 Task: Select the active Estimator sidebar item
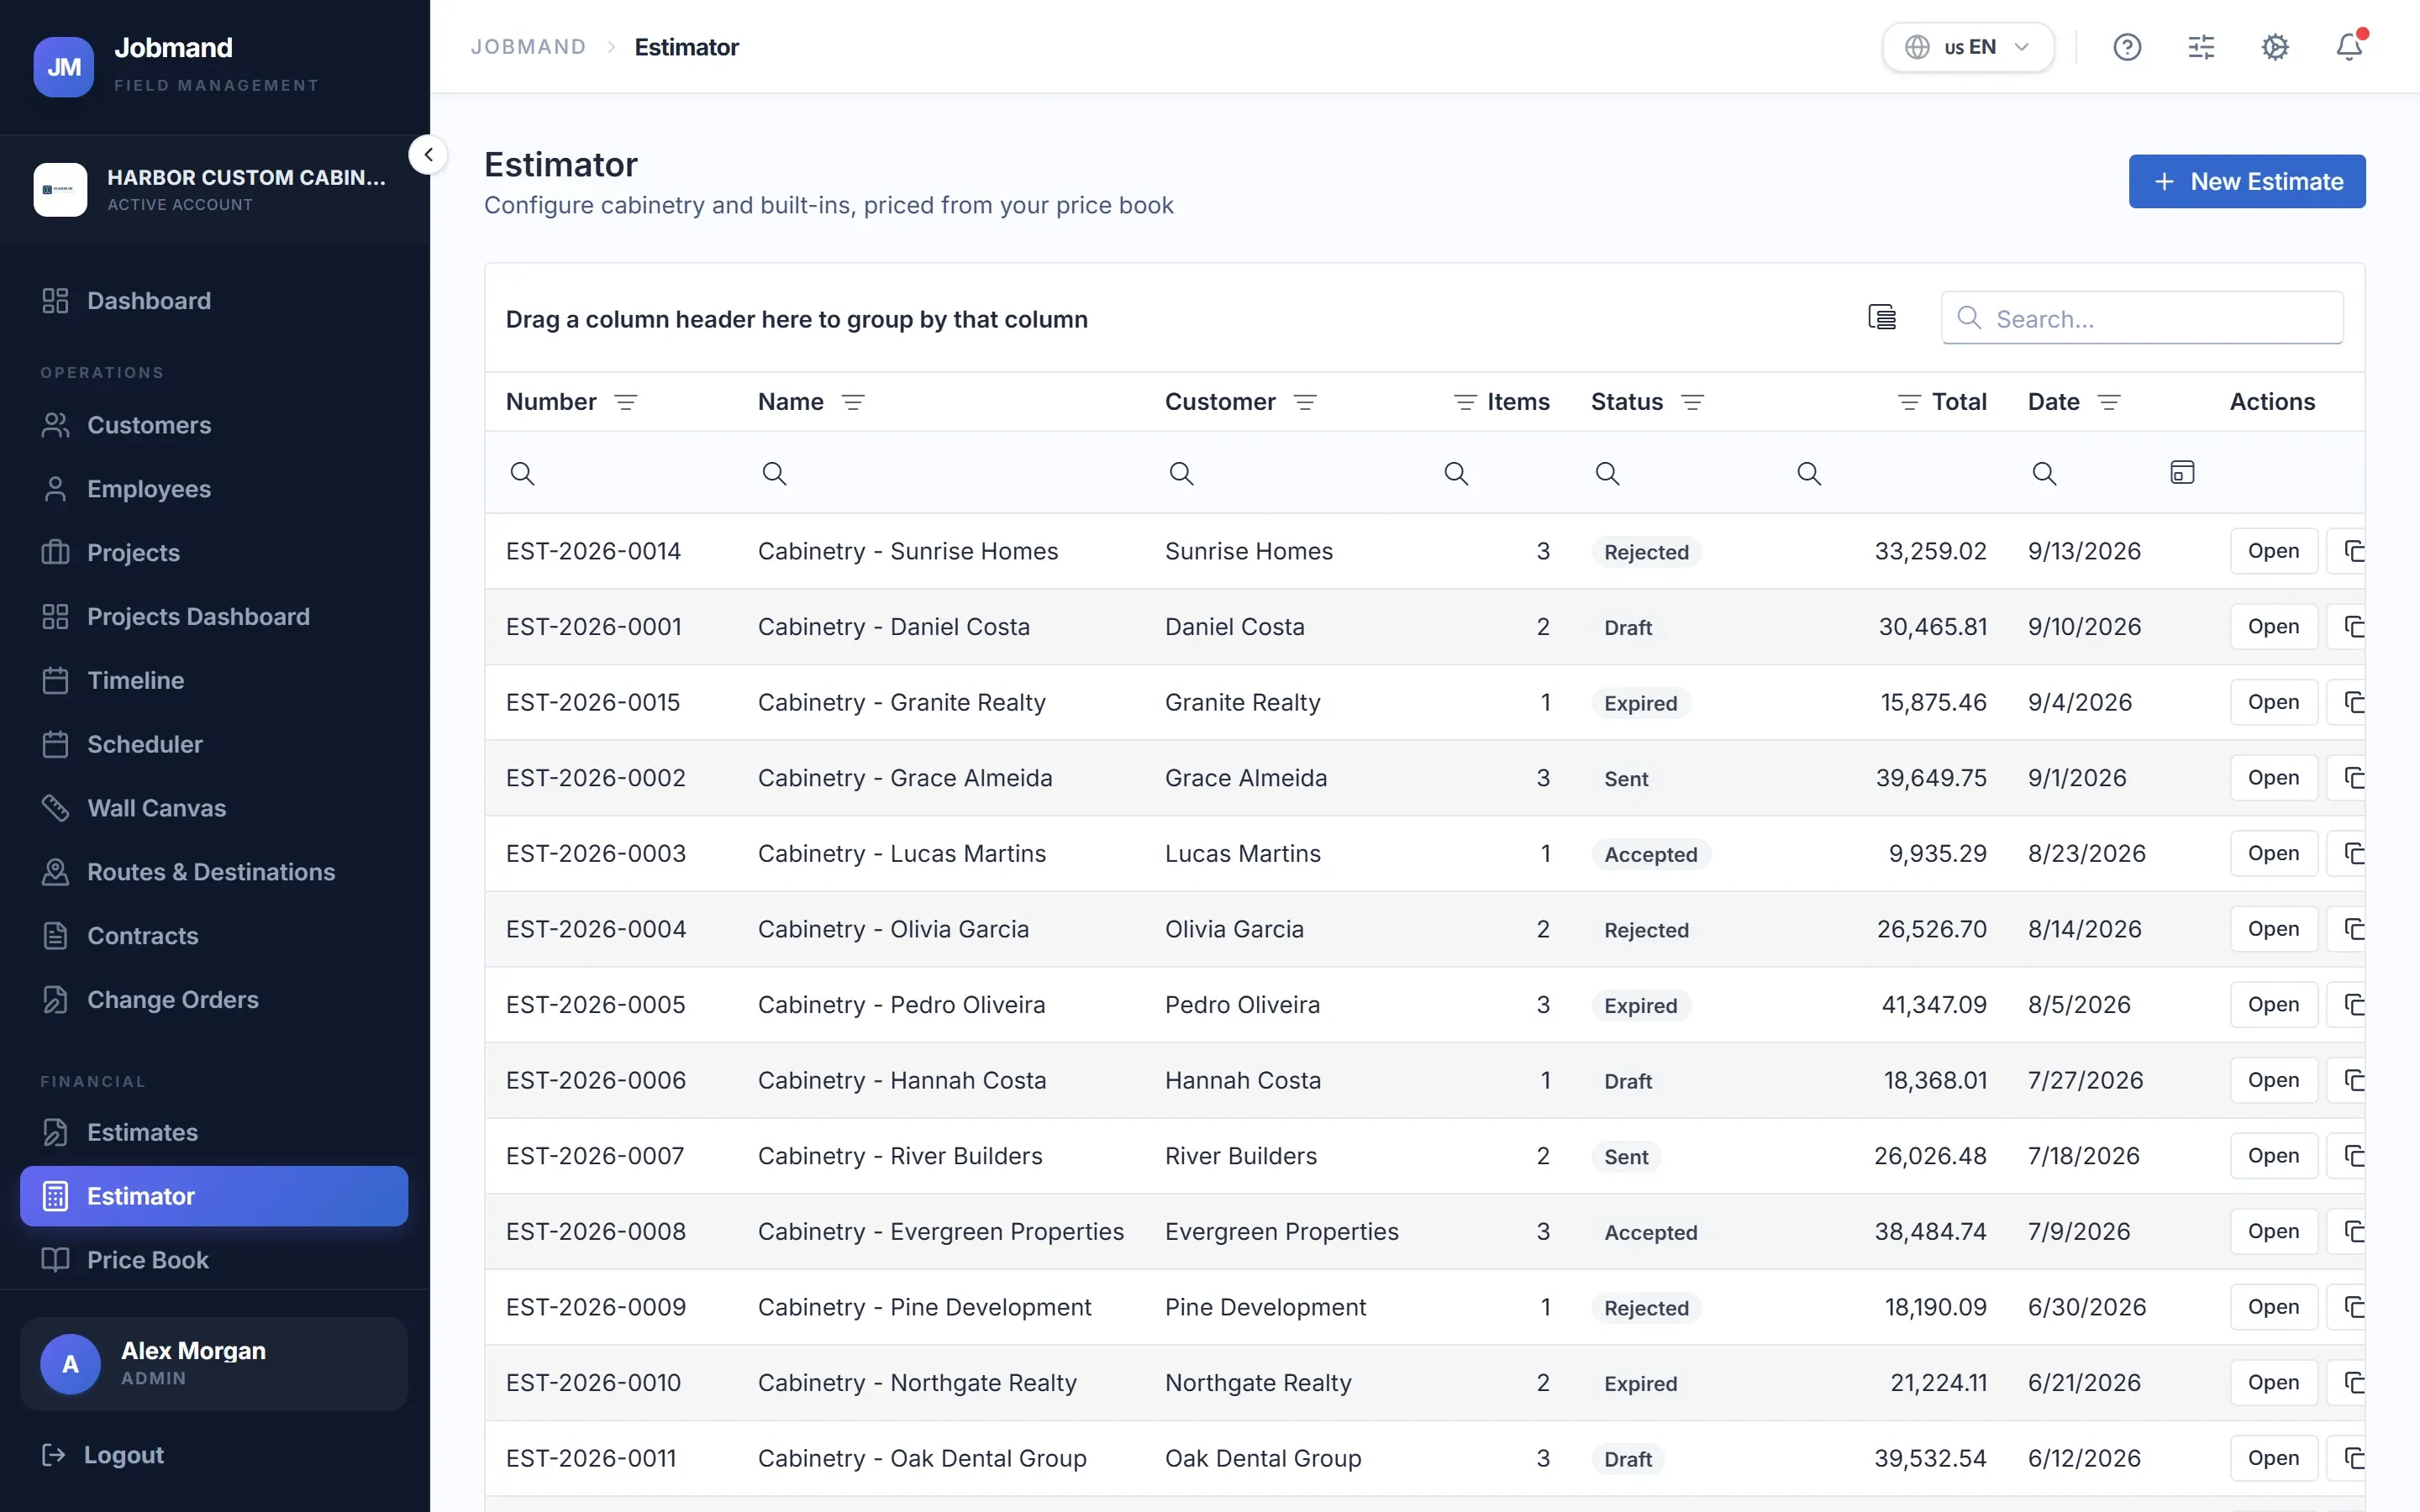[x=214, y=1196]
